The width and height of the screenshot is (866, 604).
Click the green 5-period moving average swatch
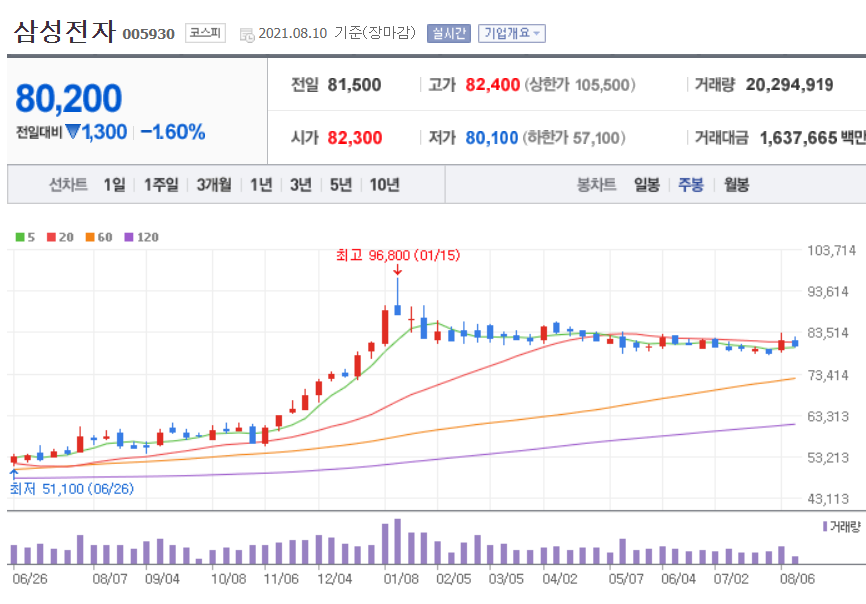point(20,237)
